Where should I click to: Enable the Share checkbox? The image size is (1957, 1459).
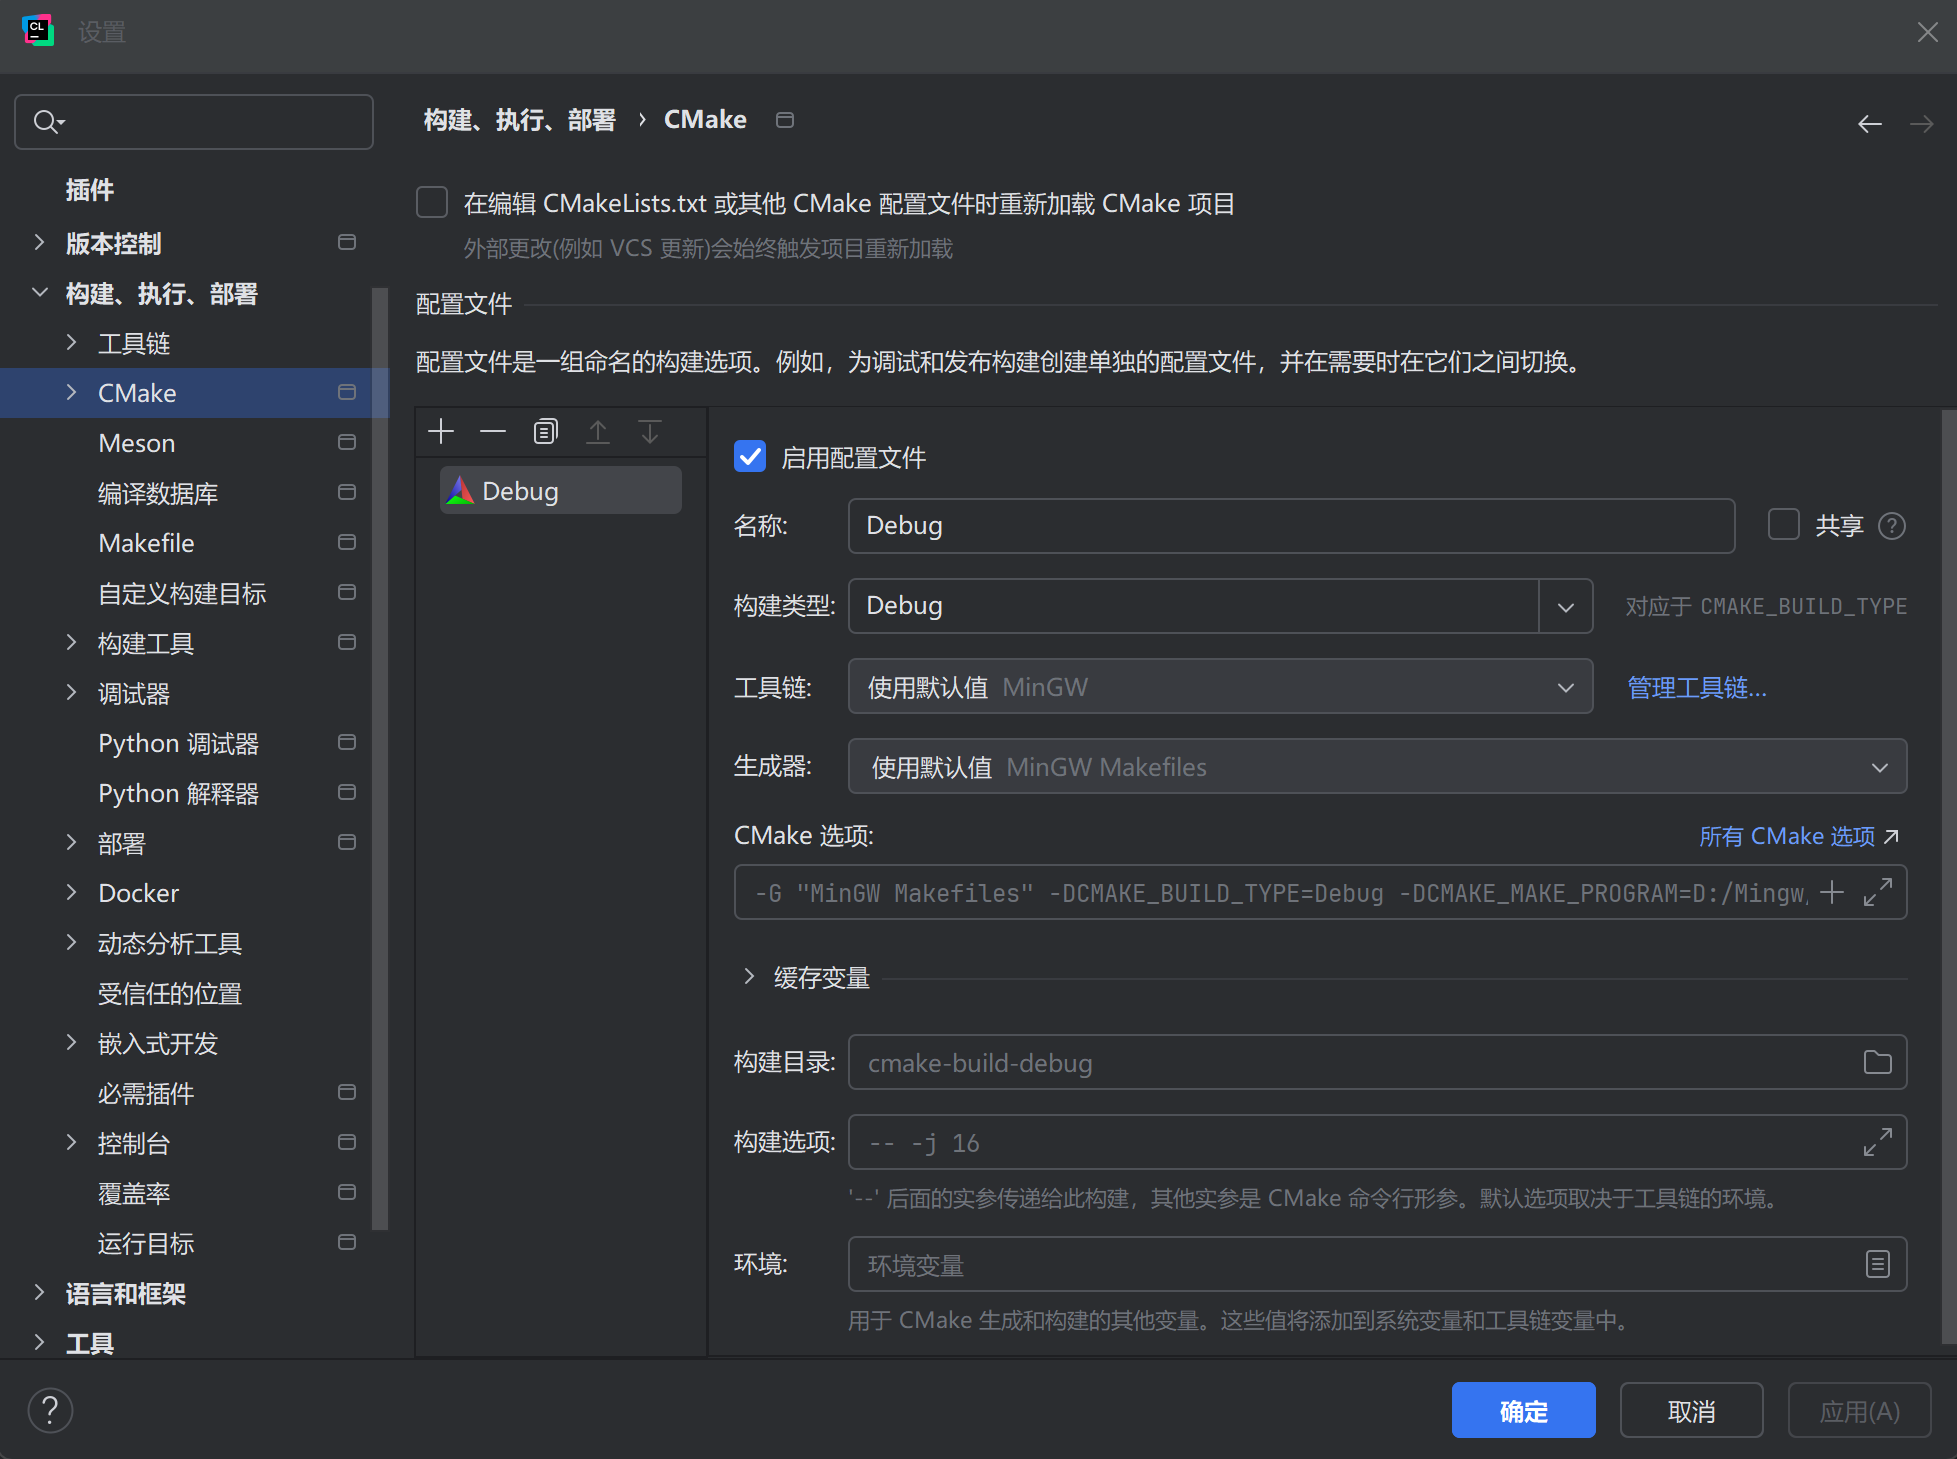[1784, 525]
